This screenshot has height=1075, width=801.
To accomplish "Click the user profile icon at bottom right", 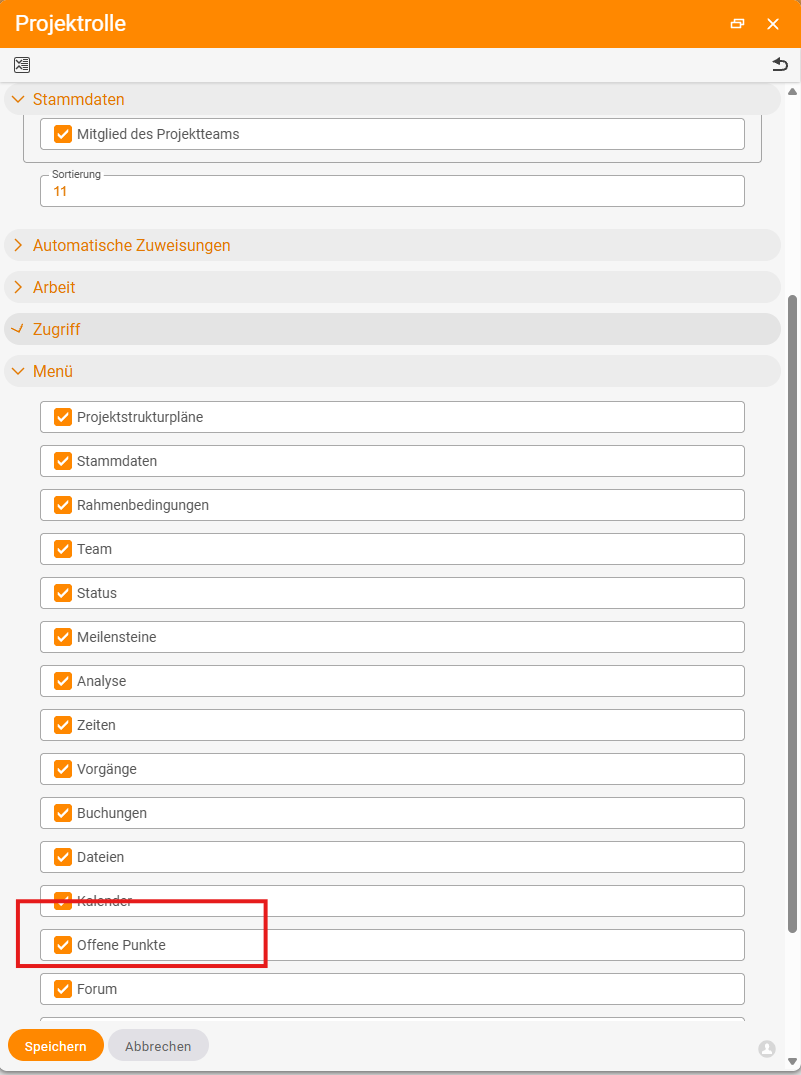I will point(767,1048).
